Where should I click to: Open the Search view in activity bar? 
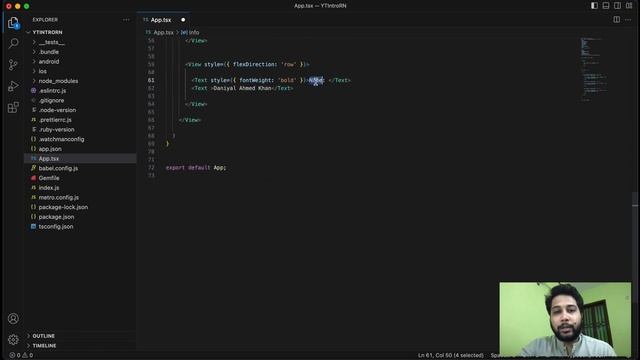[x=13, y=43]
